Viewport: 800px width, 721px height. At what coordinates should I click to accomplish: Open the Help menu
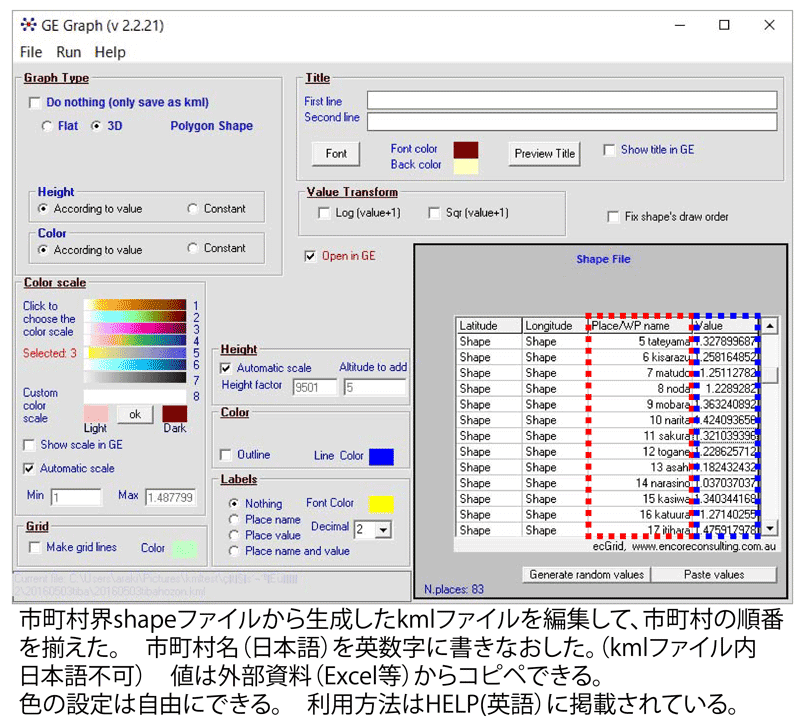coord(110,52)
